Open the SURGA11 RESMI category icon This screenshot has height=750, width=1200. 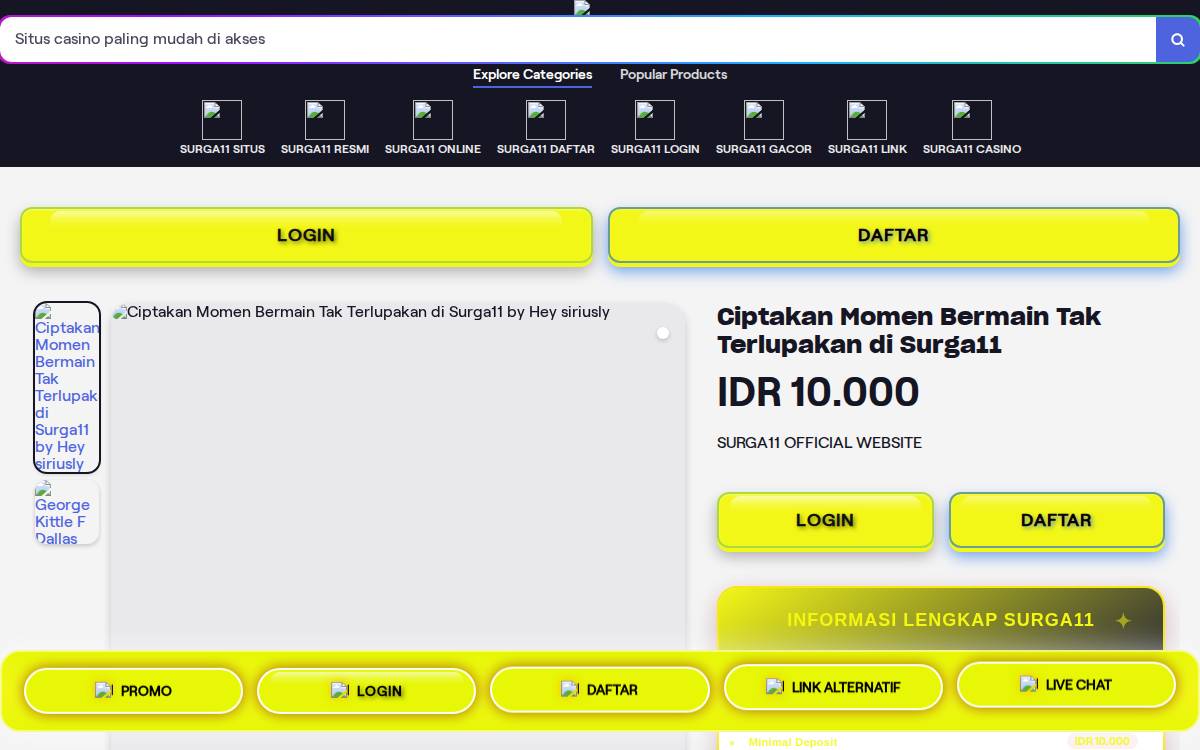click(325, 120)
